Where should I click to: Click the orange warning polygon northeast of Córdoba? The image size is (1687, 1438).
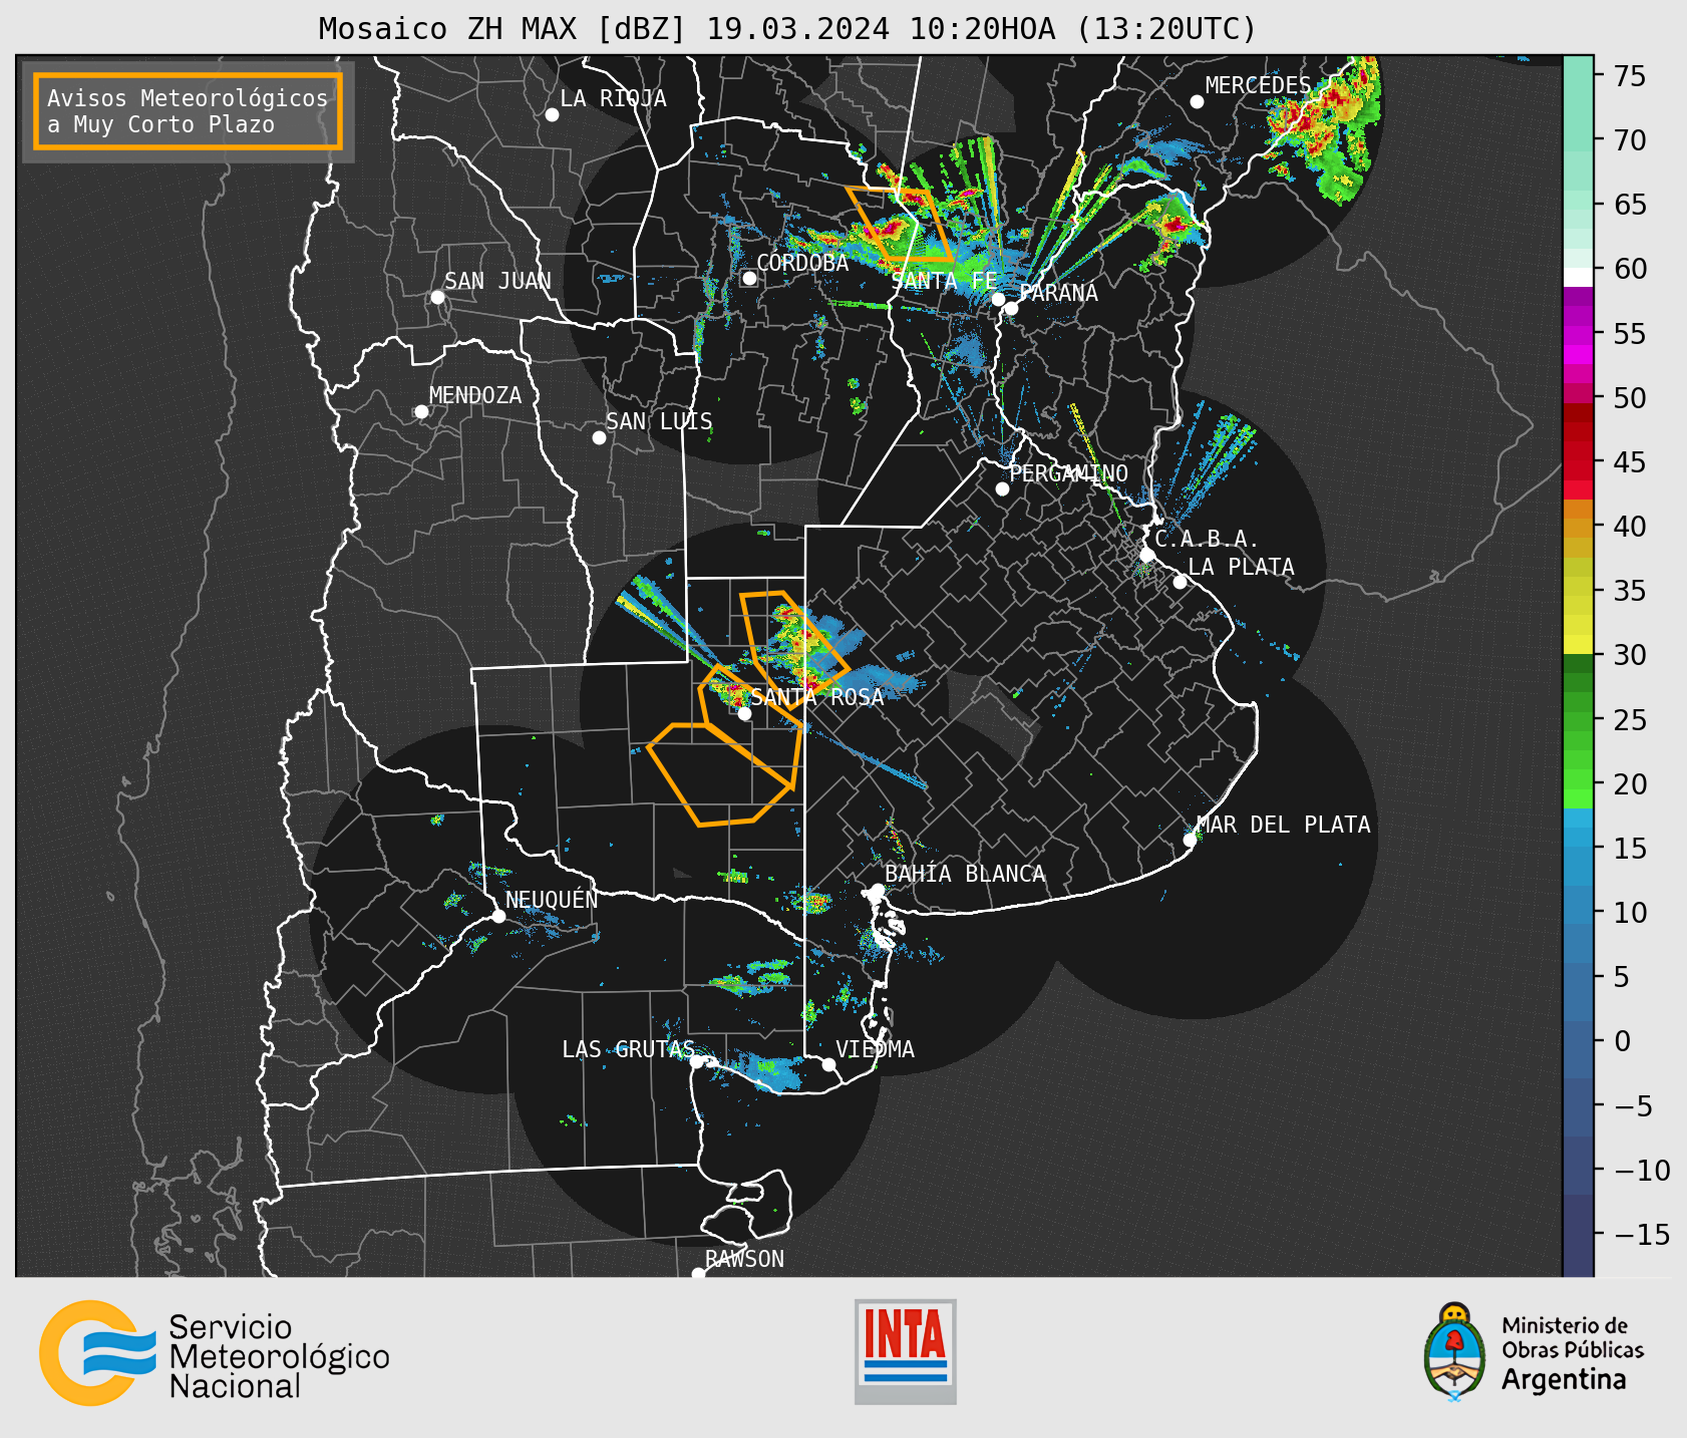click(x=899, y=225)
